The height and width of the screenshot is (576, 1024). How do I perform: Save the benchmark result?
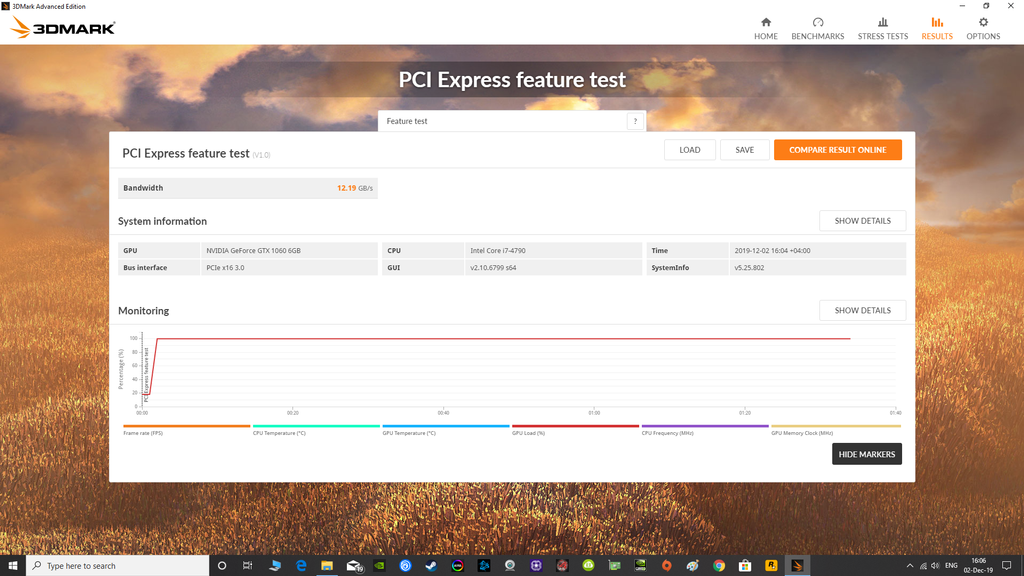744,150
